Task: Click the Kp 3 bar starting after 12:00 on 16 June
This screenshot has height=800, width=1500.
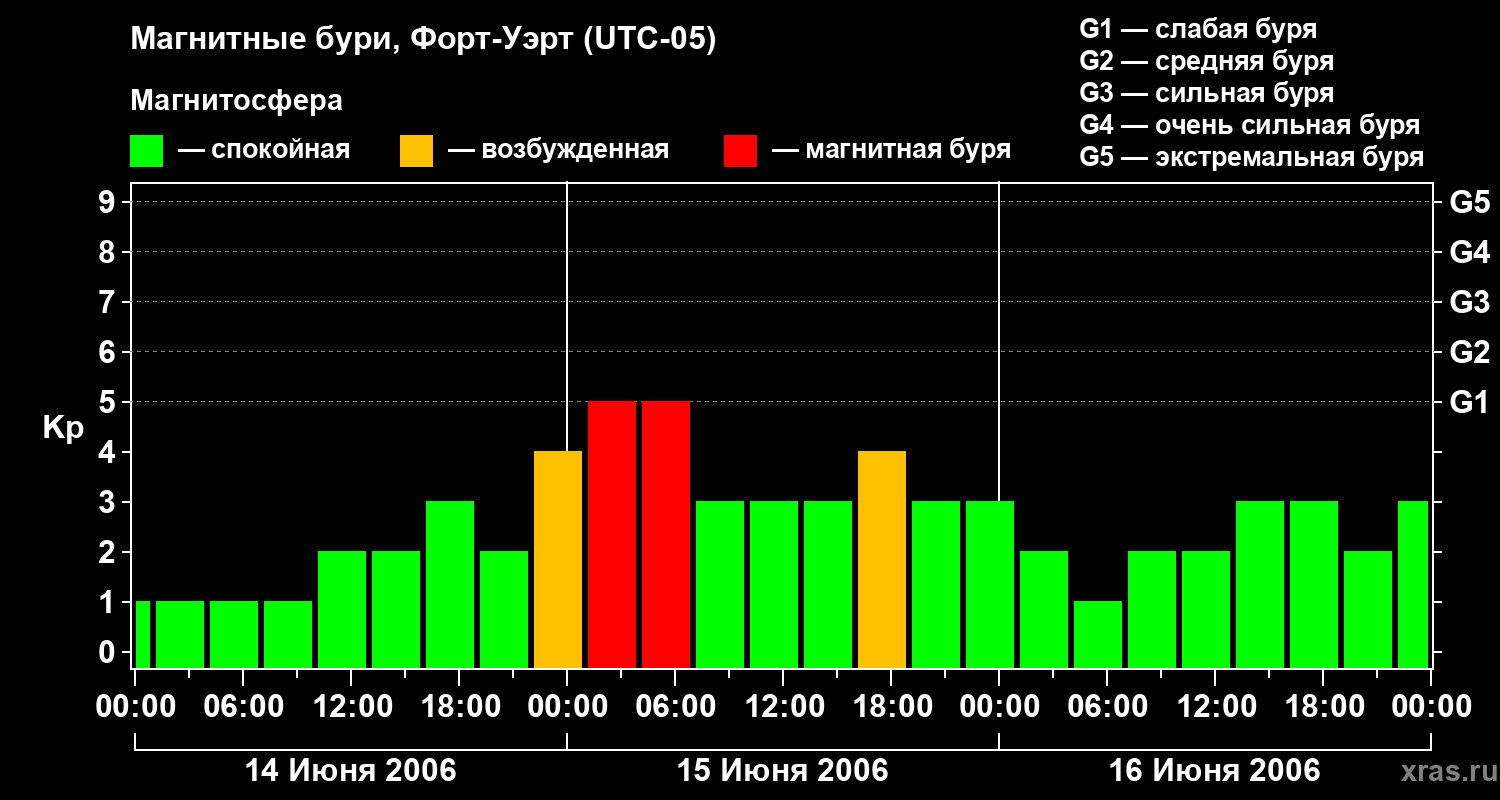Action: (1260, 585)
